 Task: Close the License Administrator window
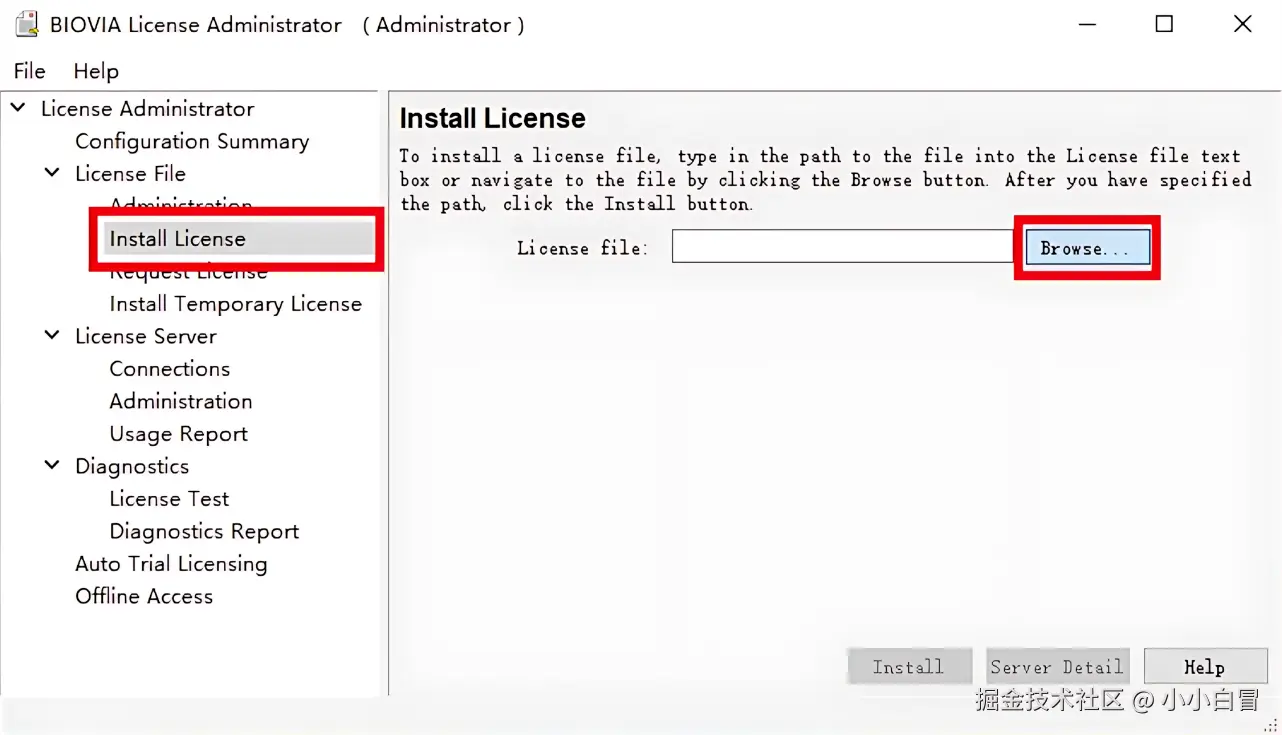point(1242,24)
